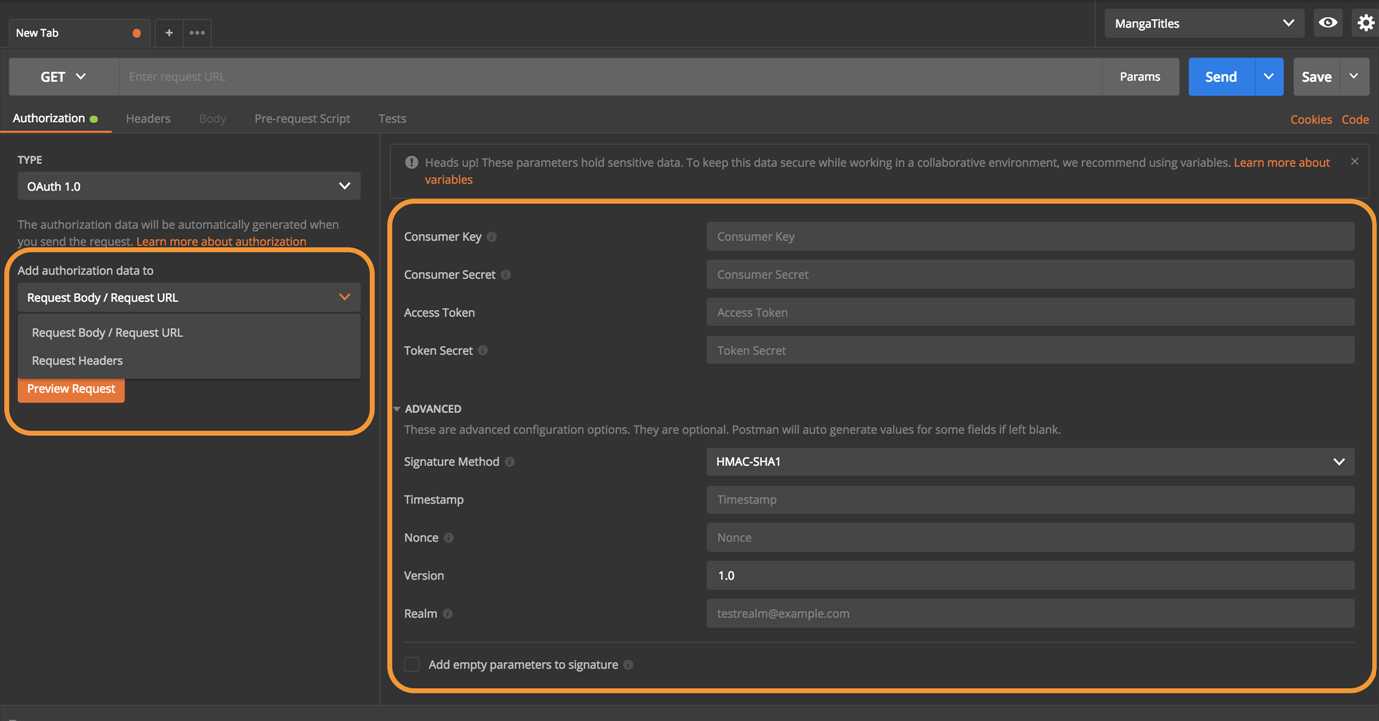
Task: Click Token Secret info icon
Action: point(483,351)
